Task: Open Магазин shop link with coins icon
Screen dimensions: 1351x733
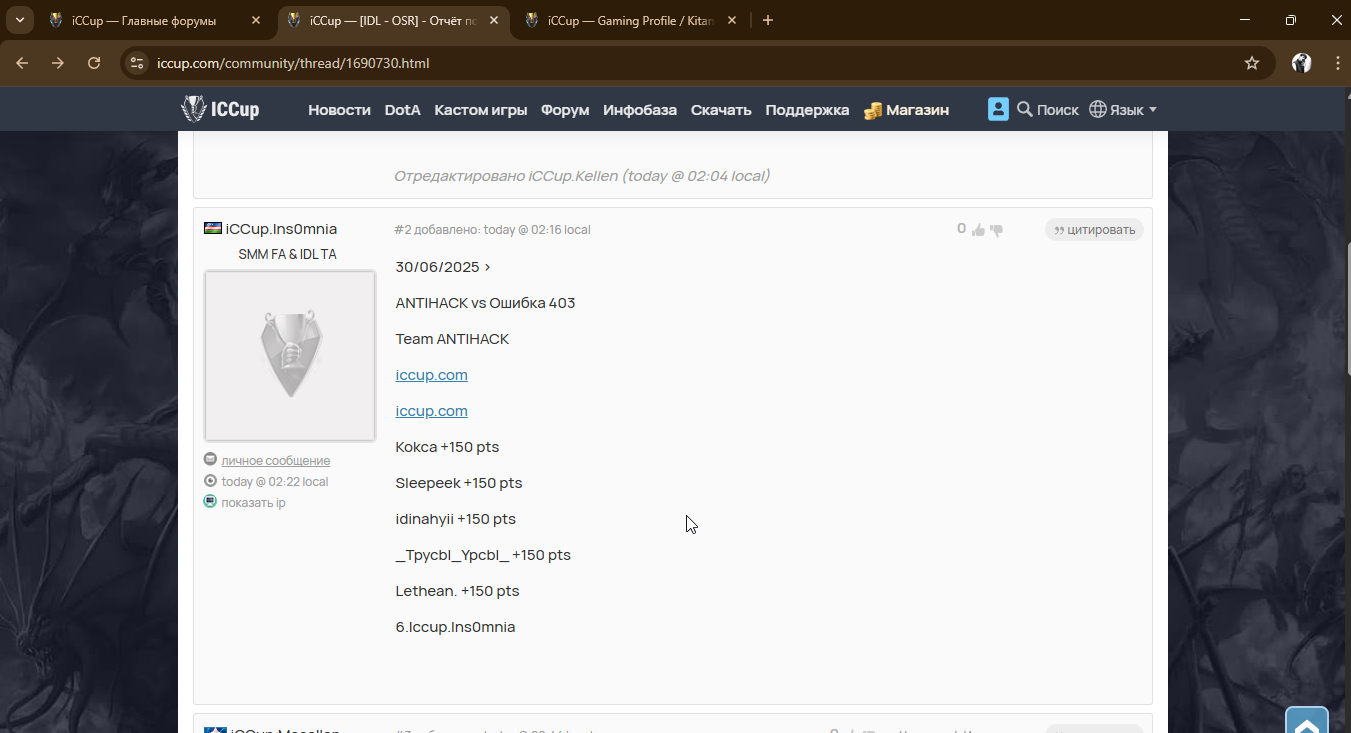Action: (x=907, y=110)
